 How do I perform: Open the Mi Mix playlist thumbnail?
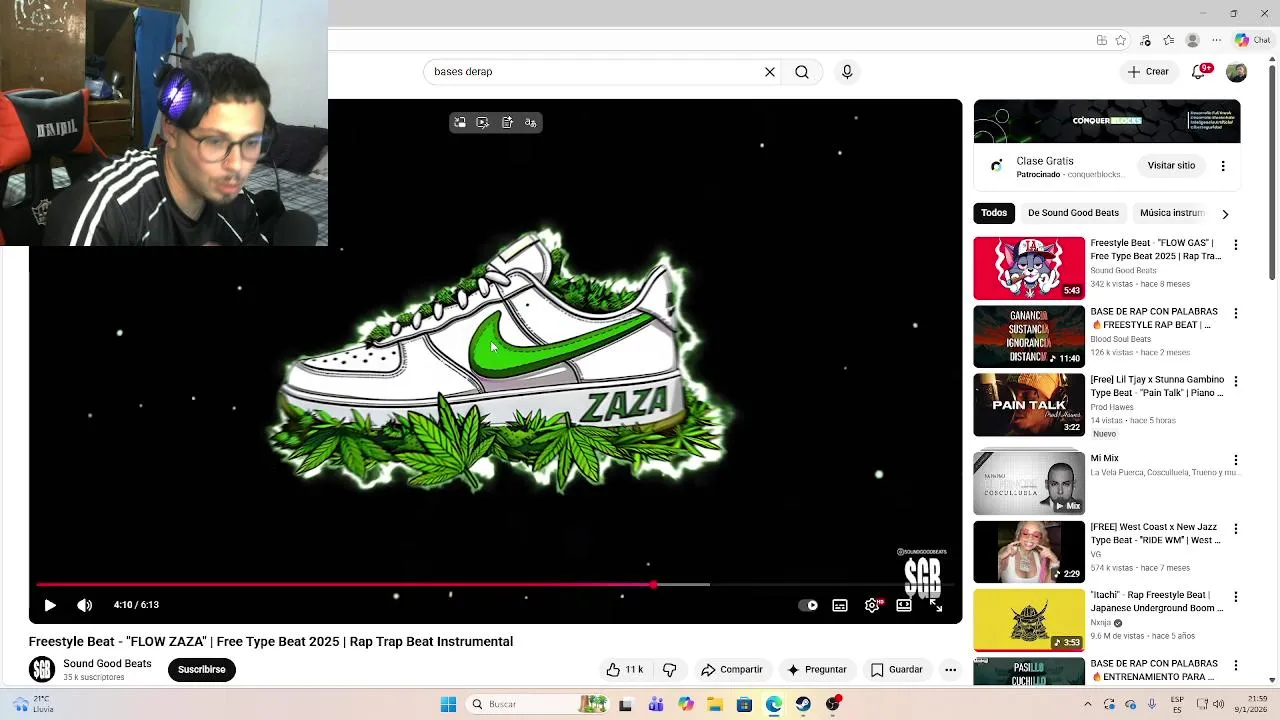1029,483
